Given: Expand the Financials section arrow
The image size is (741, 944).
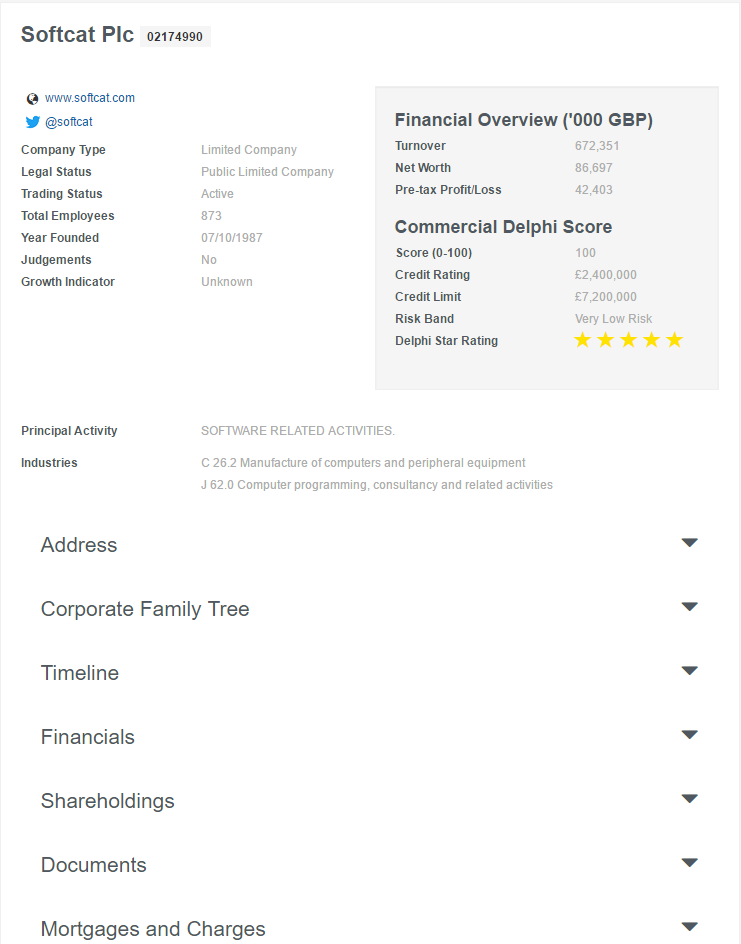Looking at the screenshot, I should tap(689, 734).
